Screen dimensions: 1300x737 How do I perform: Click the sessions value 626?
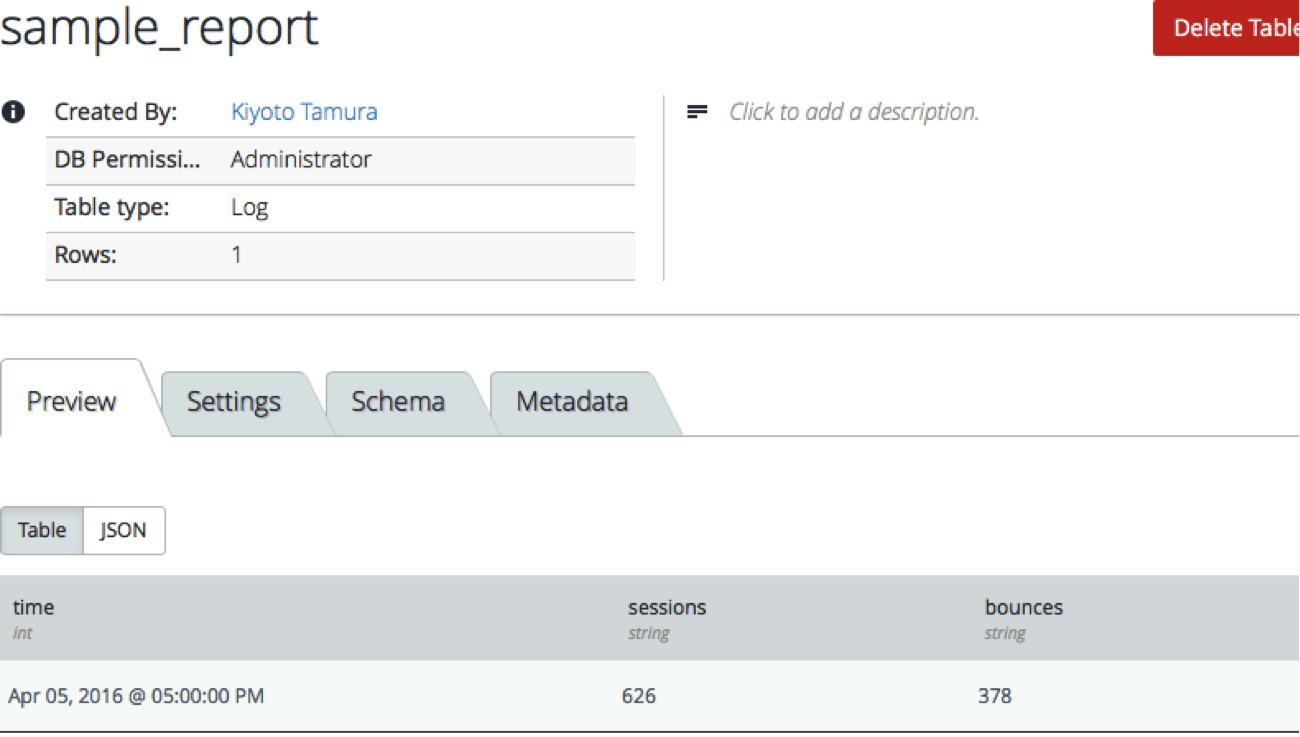click(x=639, y=695)
